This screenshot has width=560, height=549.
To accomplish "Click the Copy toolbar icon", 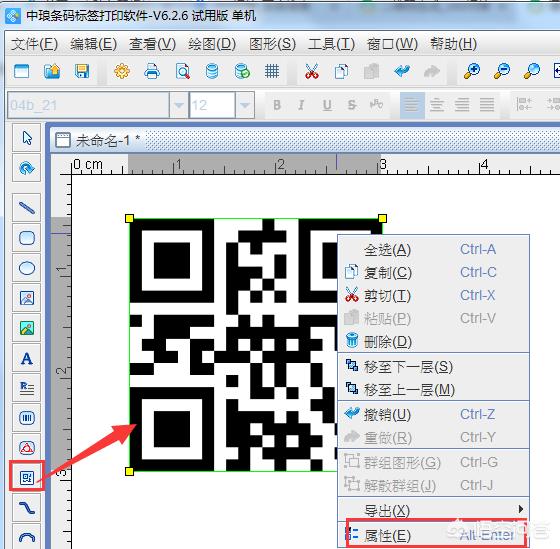I will pos(341,71).
